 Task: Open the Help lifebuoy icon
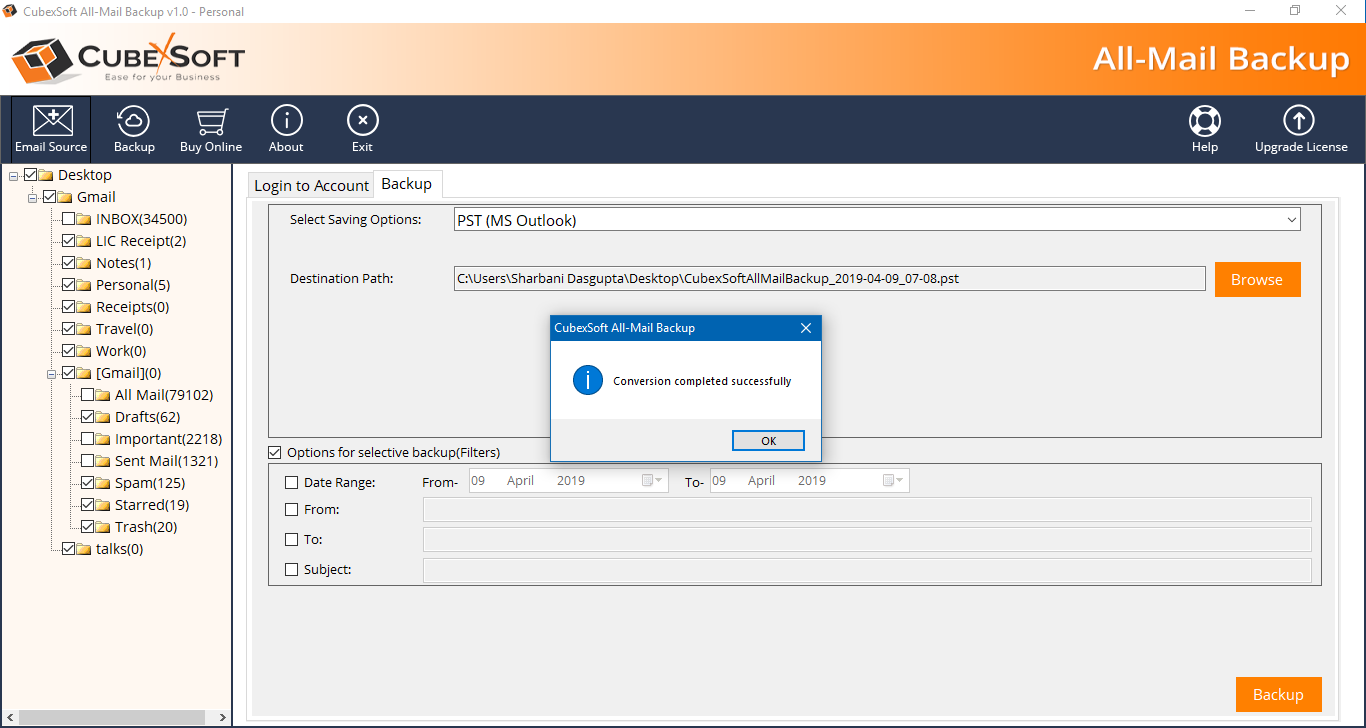pos(1204,129)
